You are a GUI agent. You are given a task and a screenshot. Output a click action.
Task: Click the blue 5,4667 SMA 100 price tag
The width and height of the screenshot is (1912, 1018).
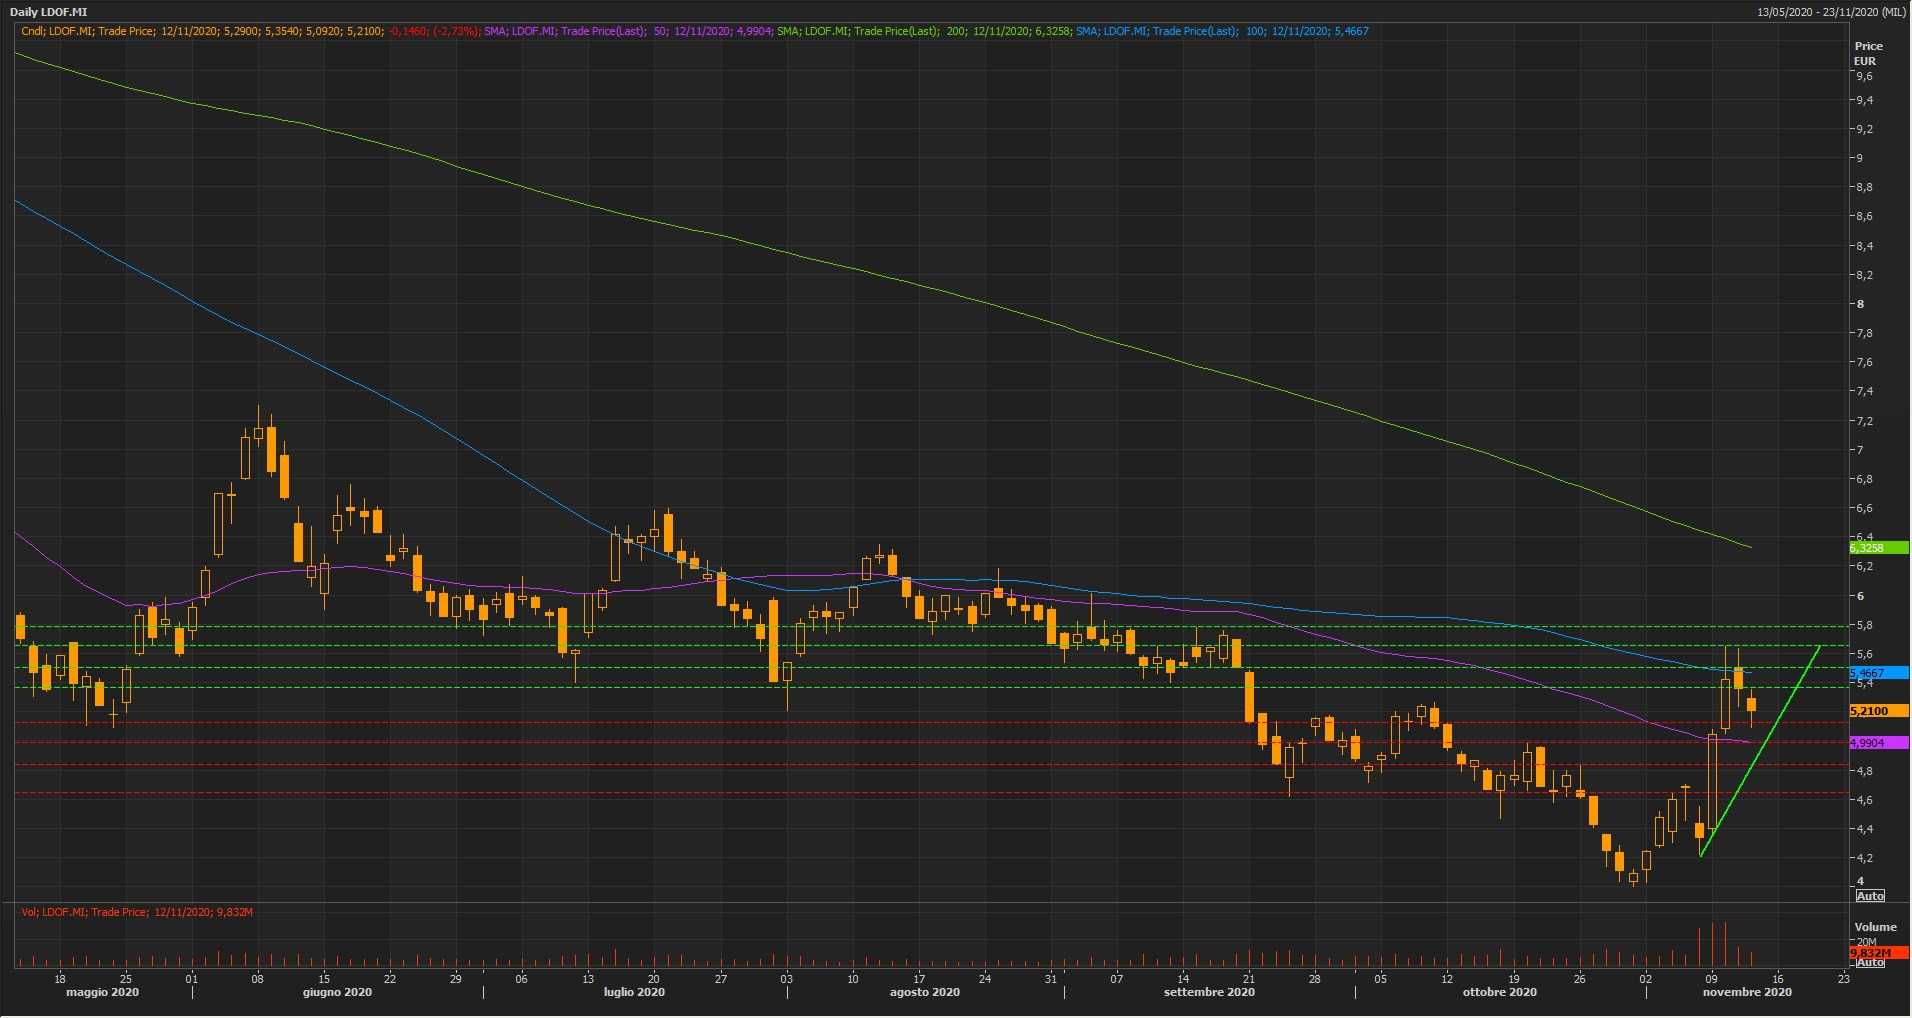pyautogui.click(x=1878, y=673)
